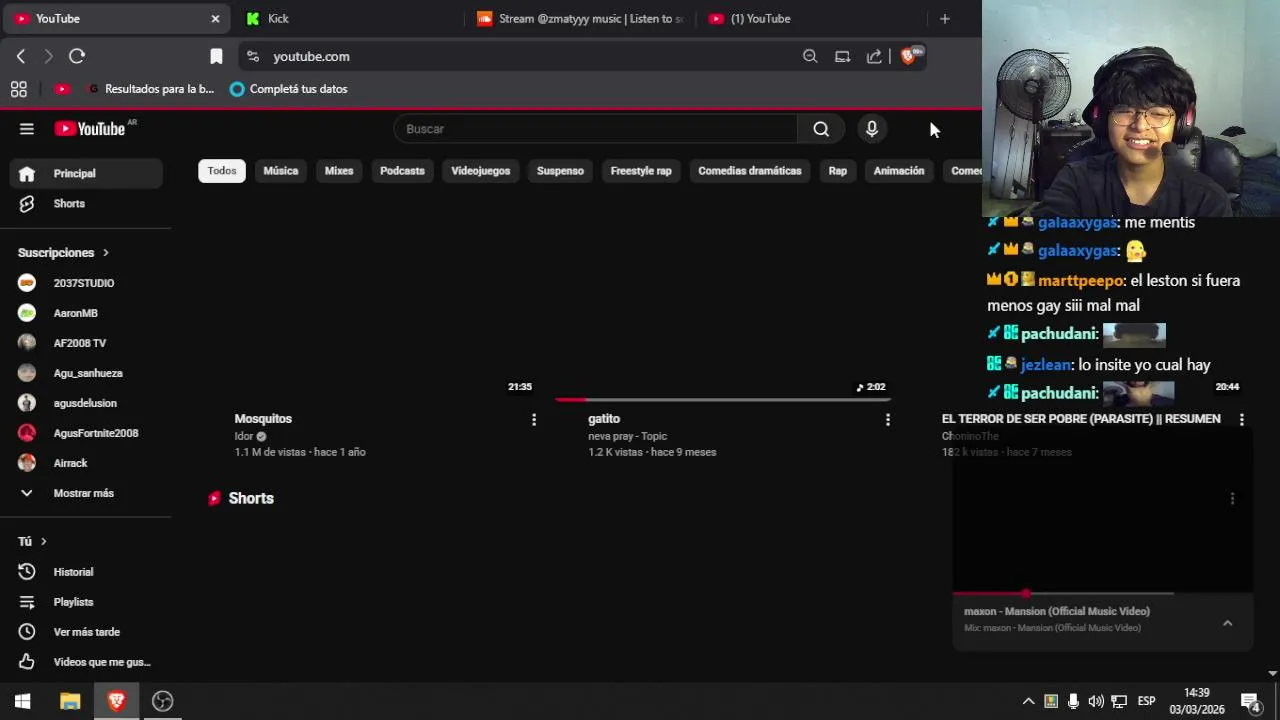This screenshot has width=1280, height=720.
Task: Open Windows Start menu
Action: tap(23, 701)
